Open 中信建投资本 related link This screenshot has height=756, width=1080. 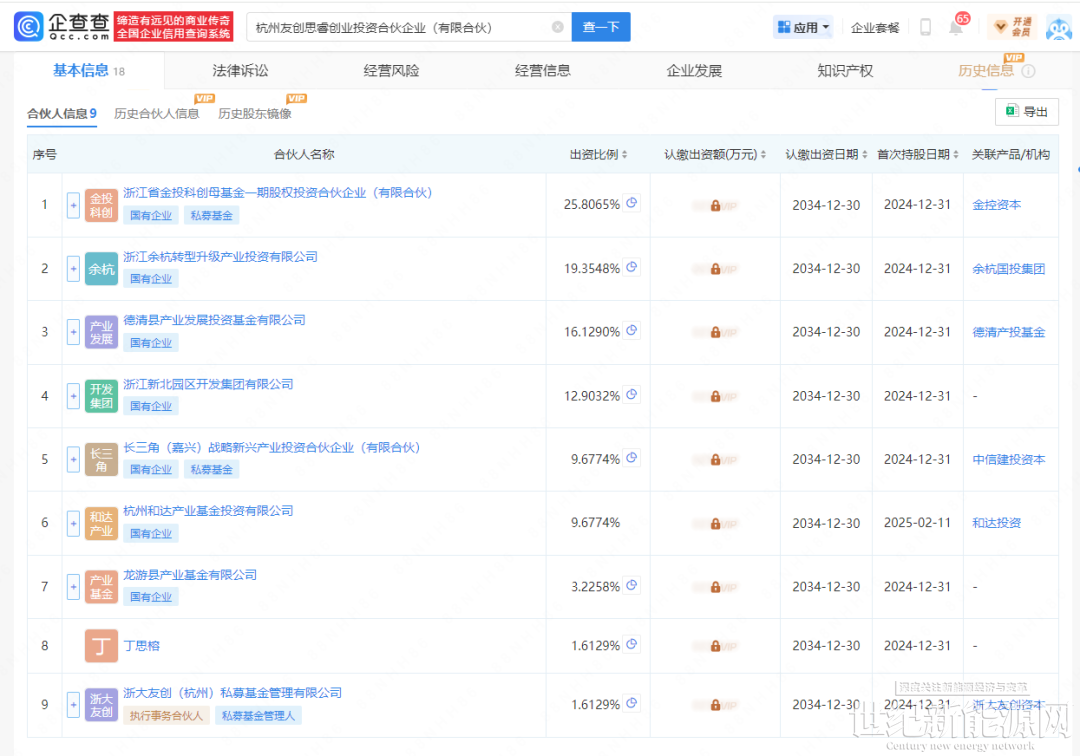1008,459
